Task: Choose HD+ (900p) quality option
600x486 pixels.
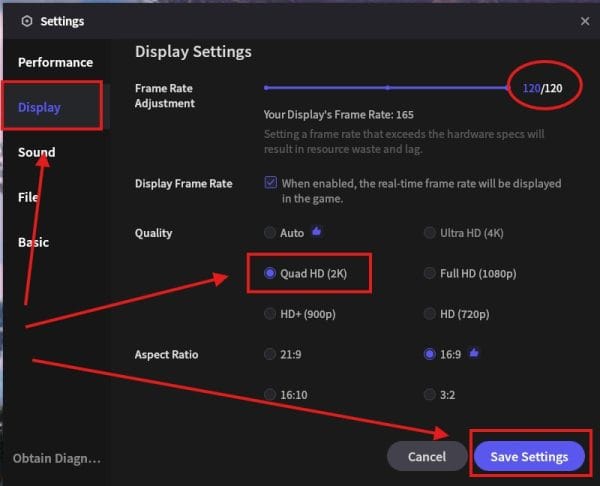Action: (270, 313)
